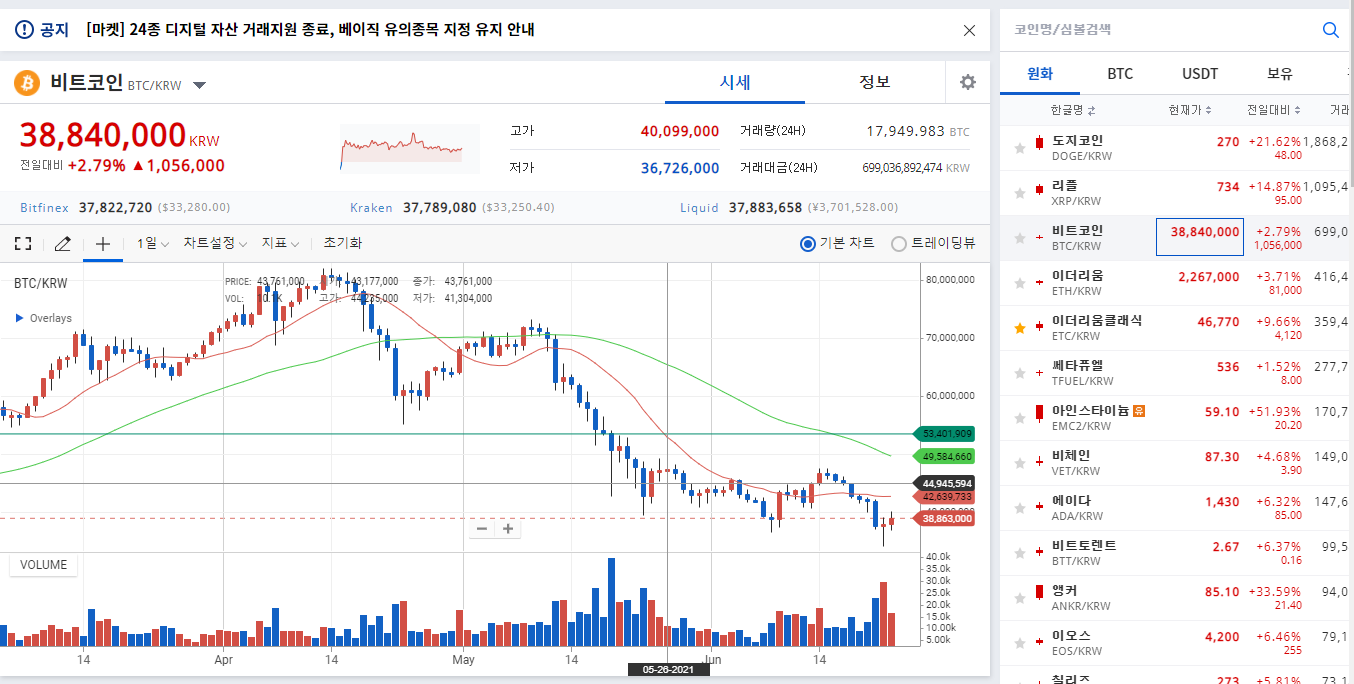The image size is (1354, 684).
Task: Open the 이더리움 ETH/KRW row
Action: pyautogui.click(x=1177, y=283)
